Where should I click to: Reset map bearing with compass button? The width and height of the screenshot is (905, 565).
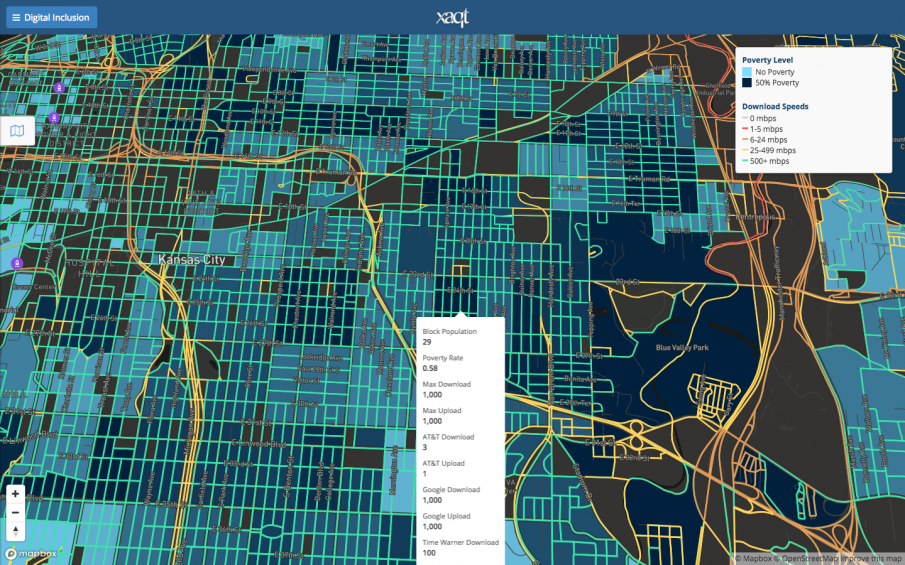(16, 531)
